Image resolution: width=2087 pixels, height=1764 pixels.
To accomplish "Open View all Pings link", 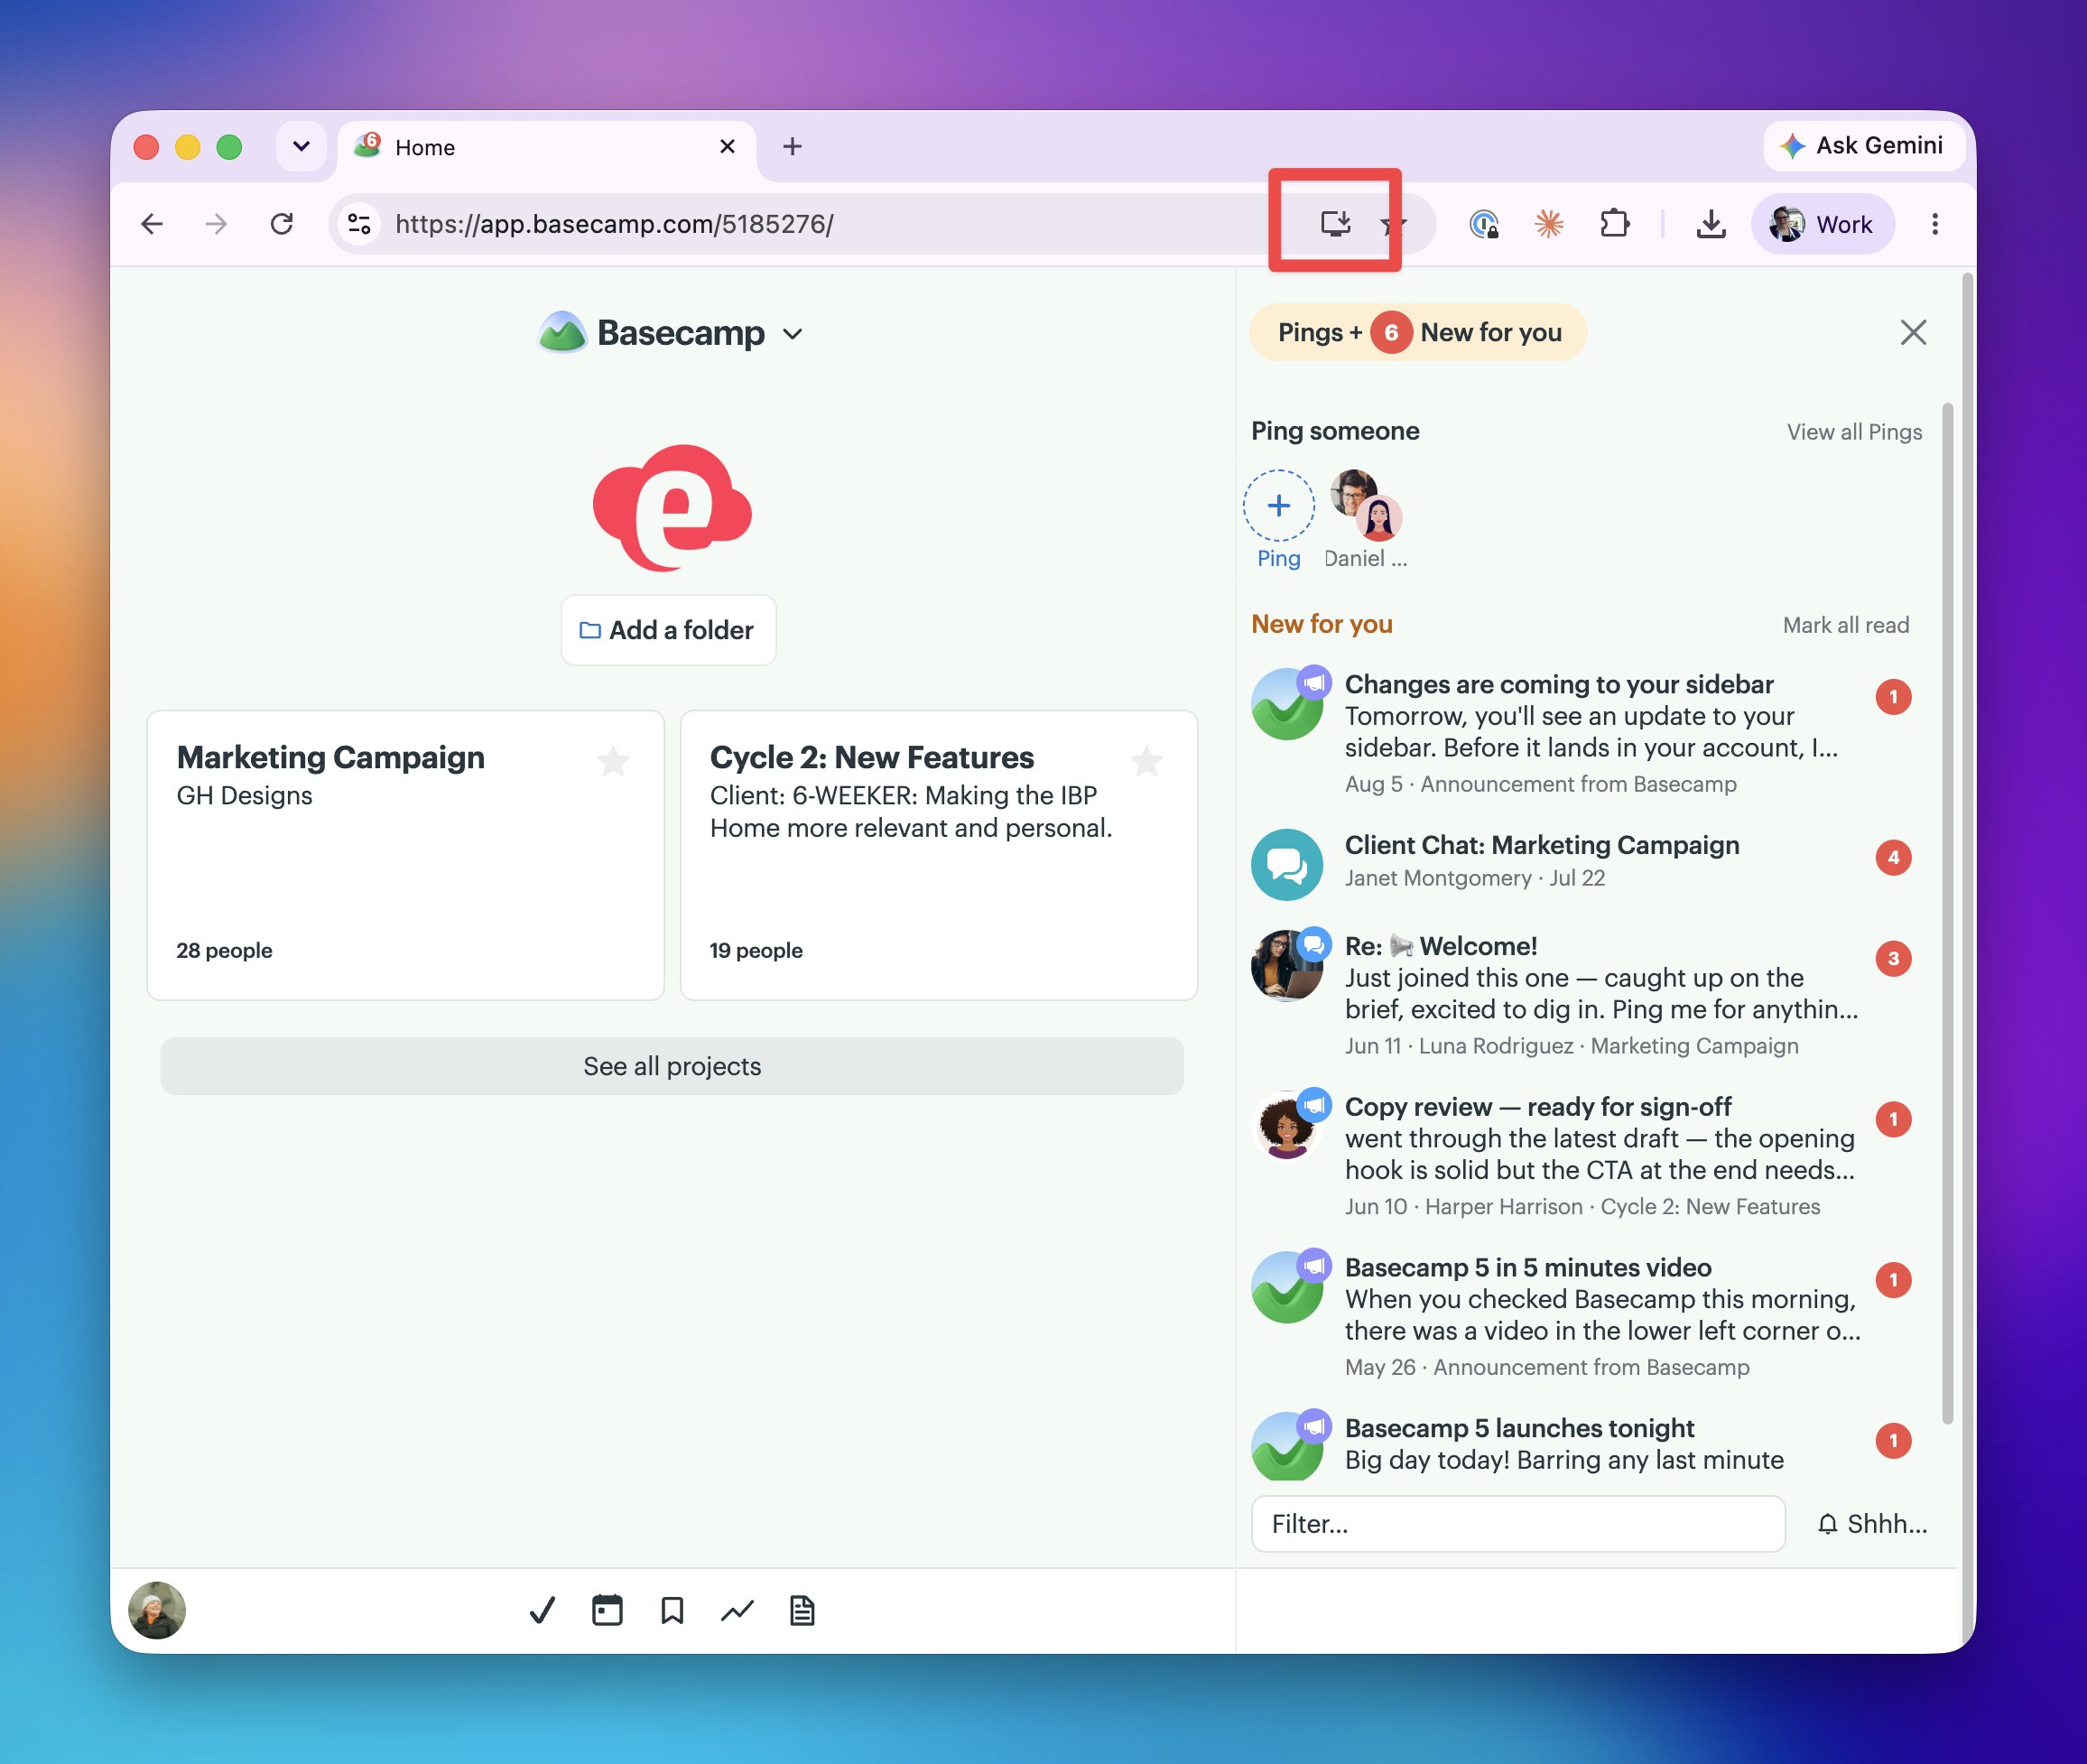I will coord(1854,432).
